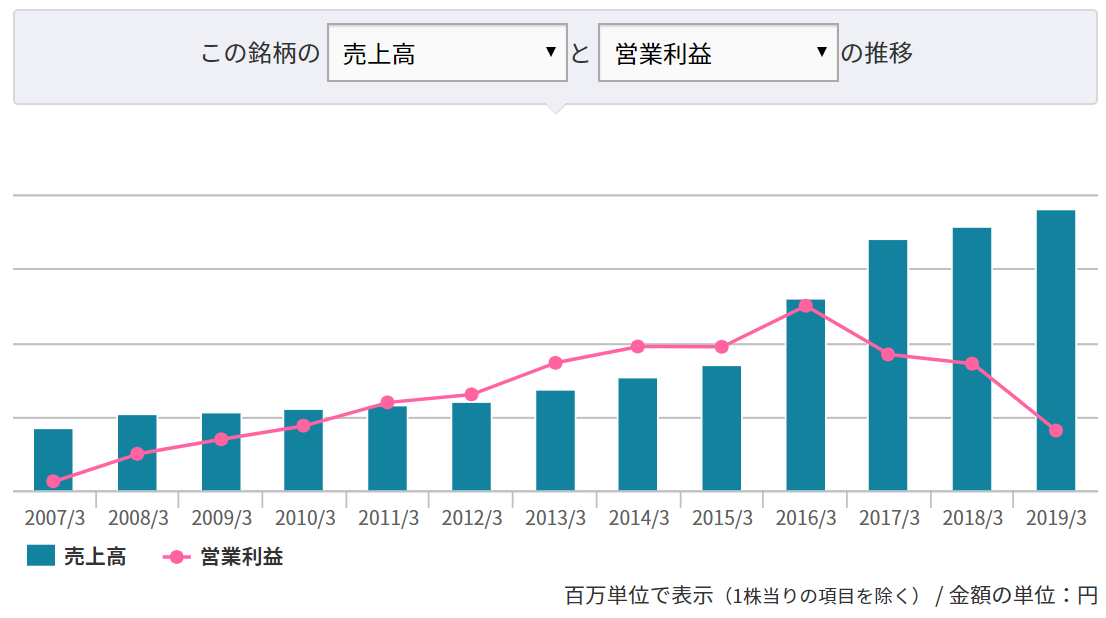Select the 2013/3 operating profit point

tap(555, 362)
